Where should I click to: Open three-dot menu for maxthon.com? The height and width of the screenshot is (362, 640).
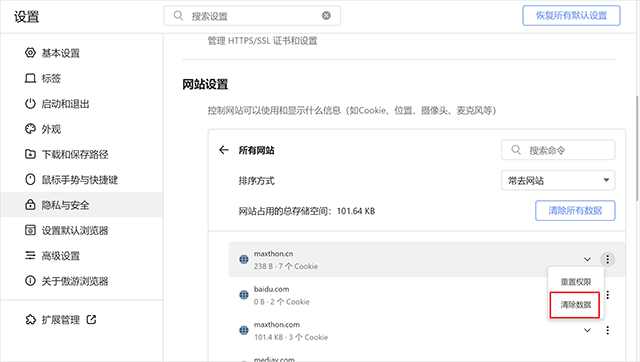point(608,330)
